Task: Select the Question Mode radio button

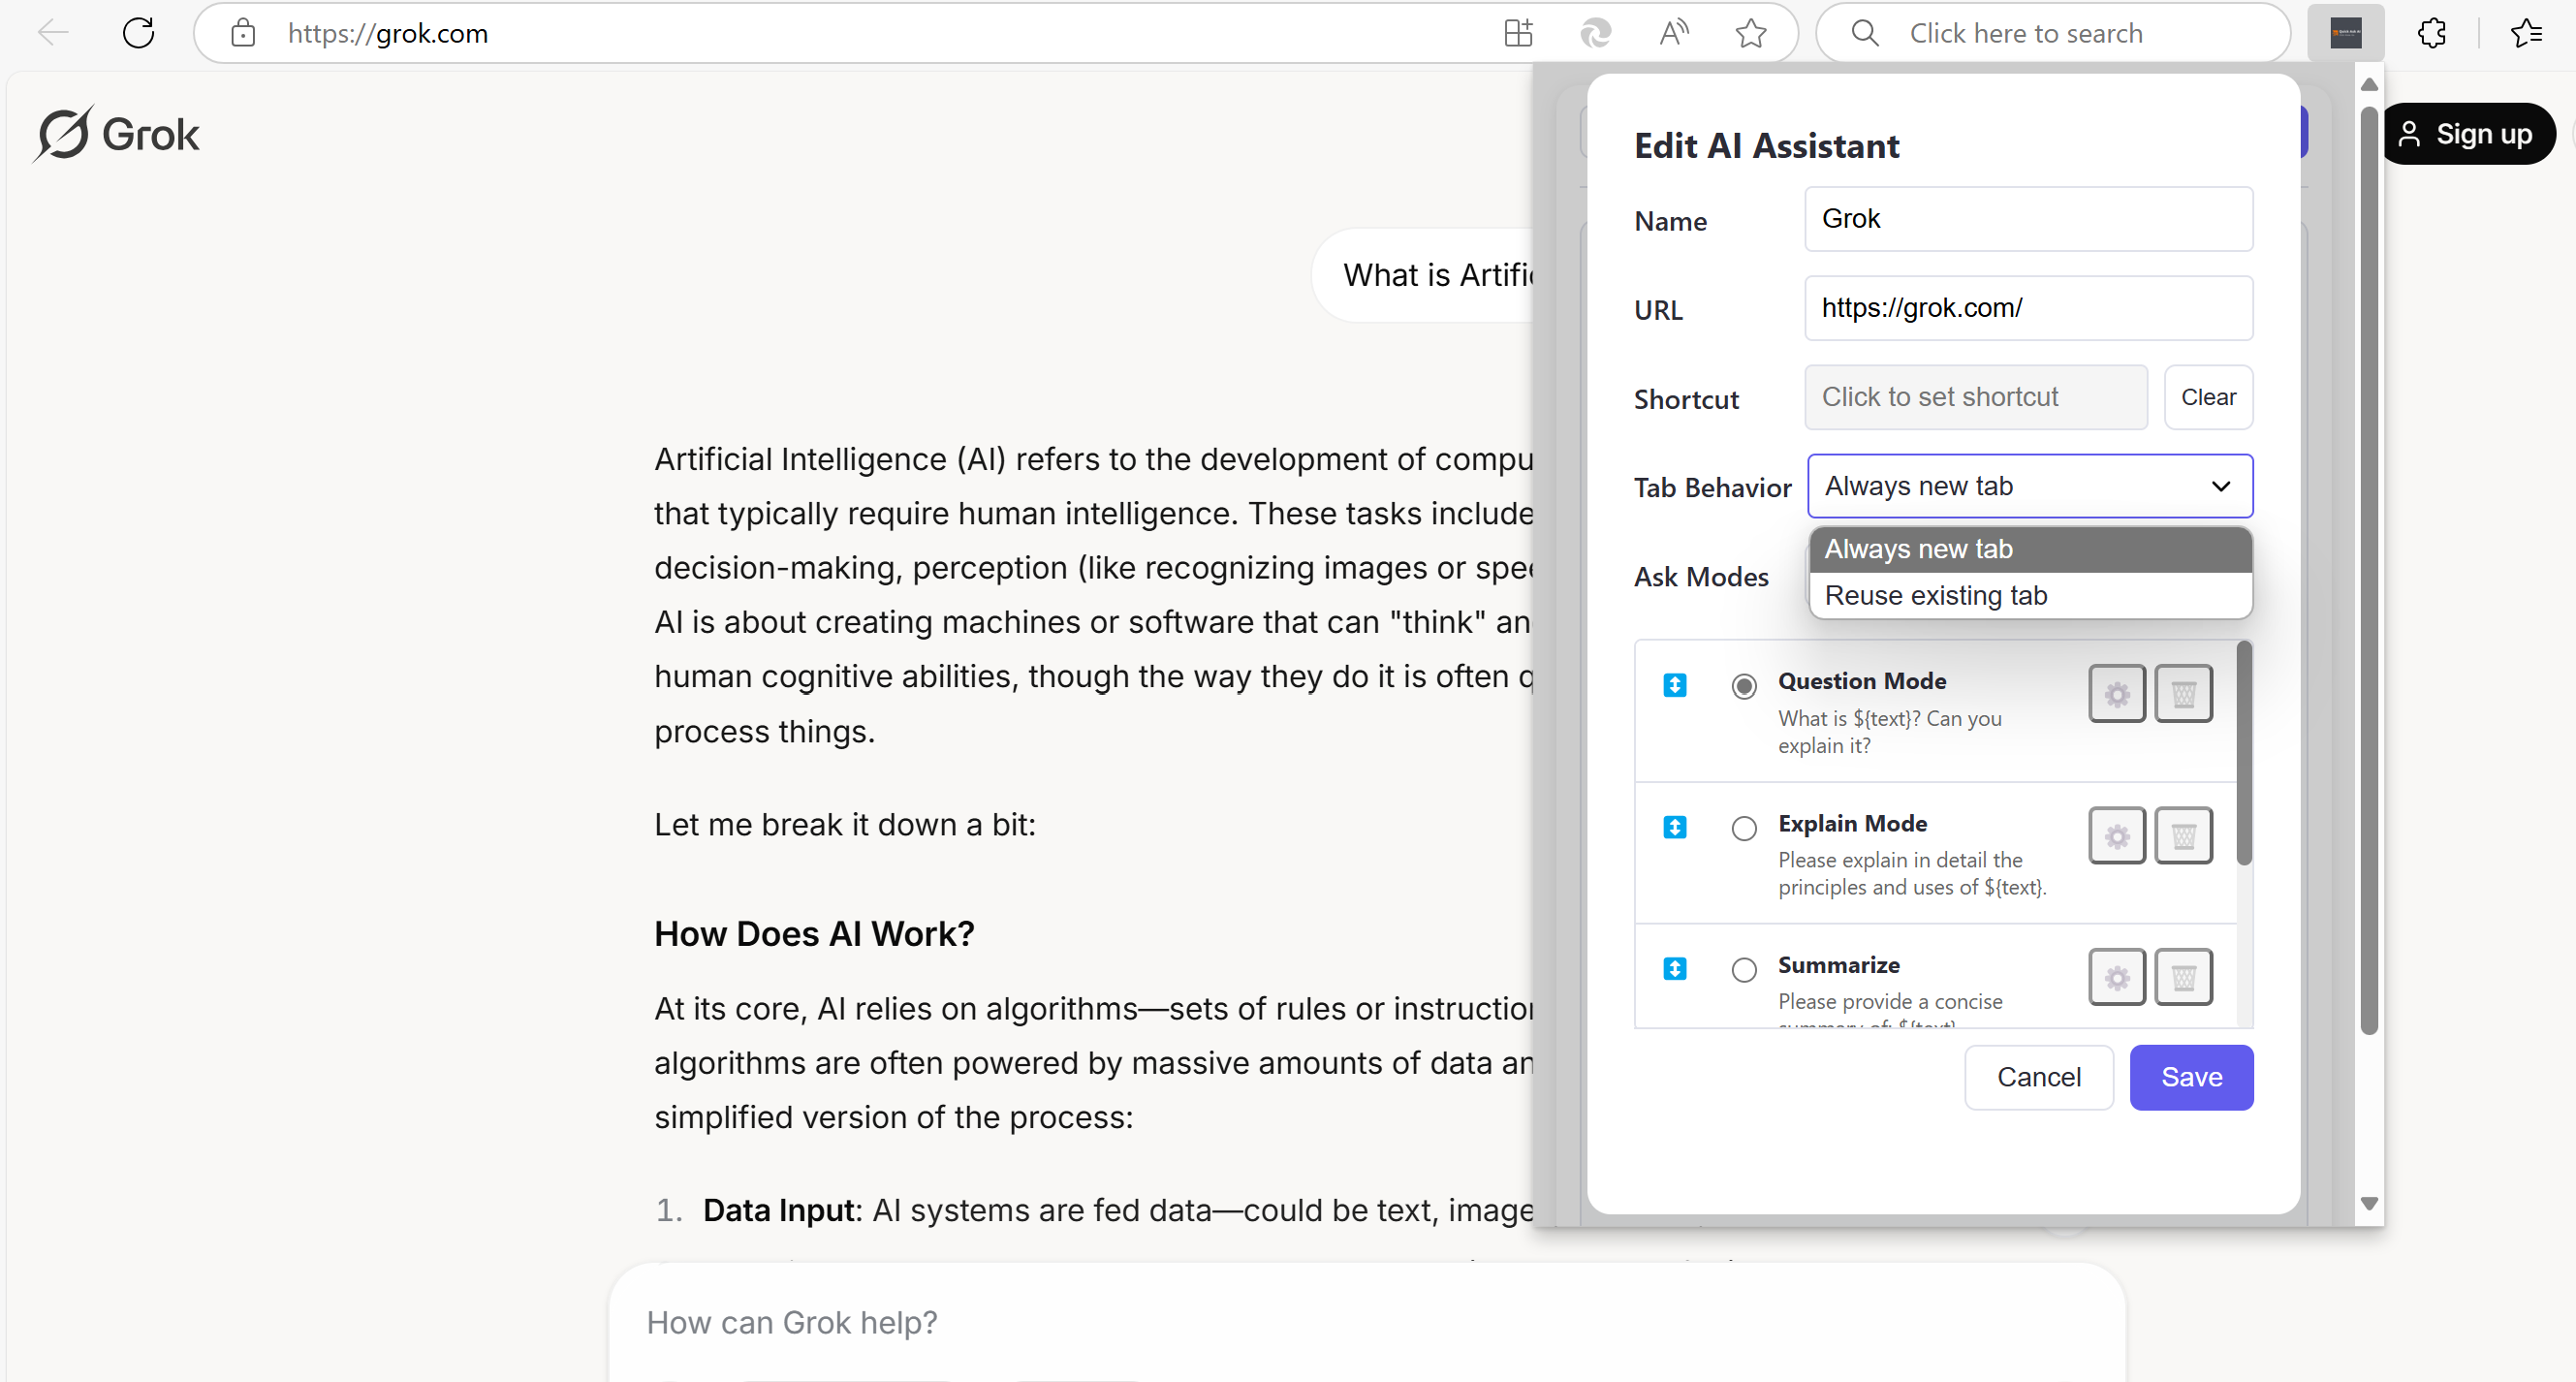Action: [x=1744, y=686]
